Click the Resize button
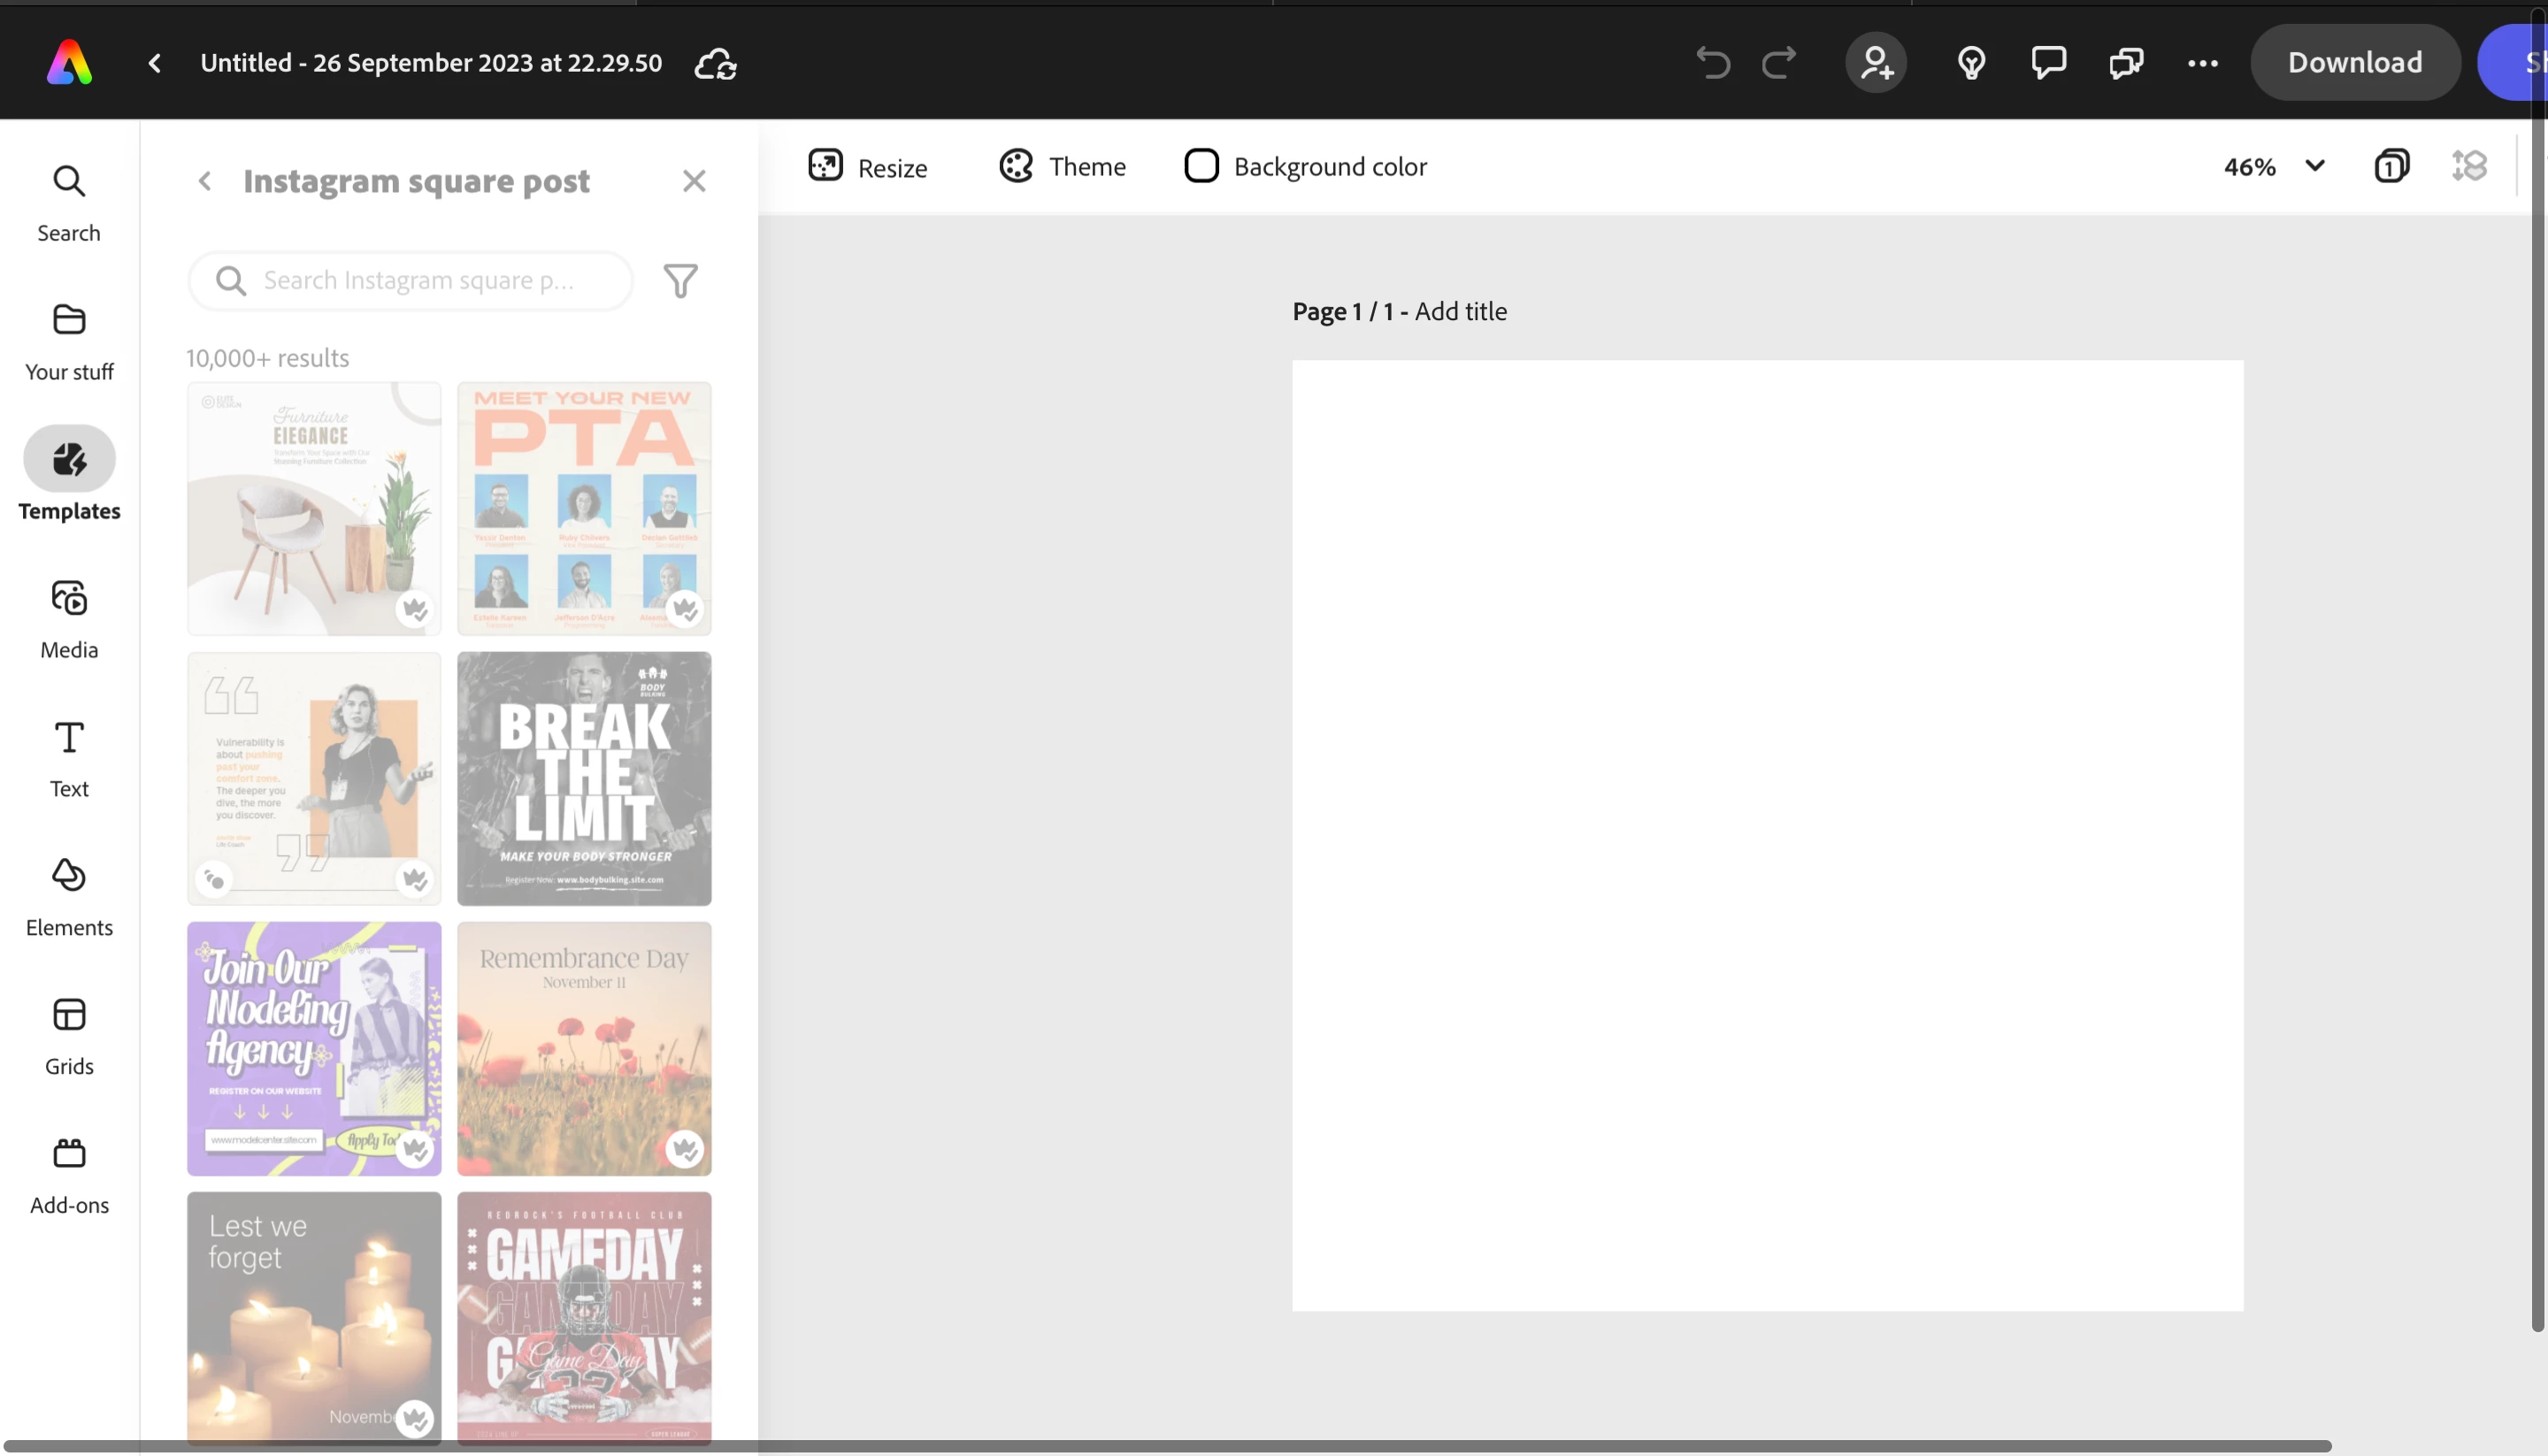 coord(868,166)
